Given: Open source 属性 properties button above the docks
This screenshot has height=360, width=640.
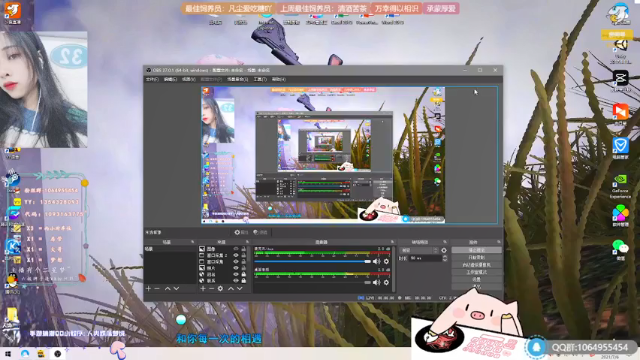Looking at the screenshot, I should pyautogui.click(x=241, y=232).
